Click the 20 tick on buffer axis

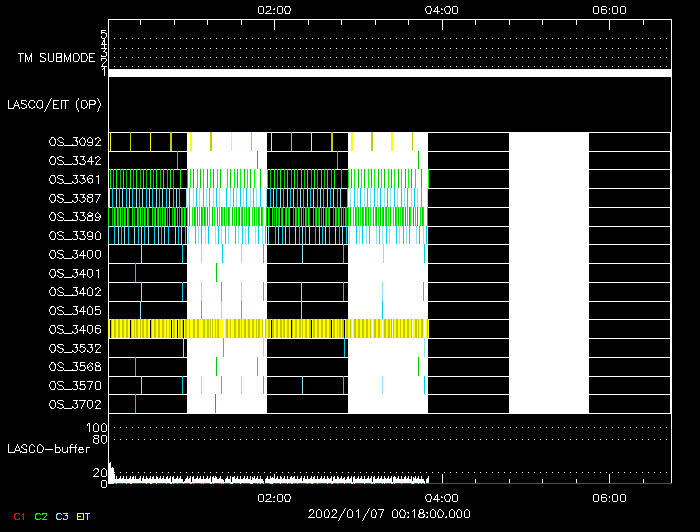101,472
